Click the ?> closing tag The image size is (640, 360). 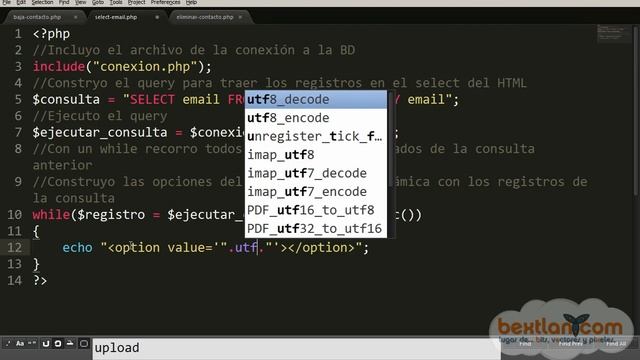[40, 280]
